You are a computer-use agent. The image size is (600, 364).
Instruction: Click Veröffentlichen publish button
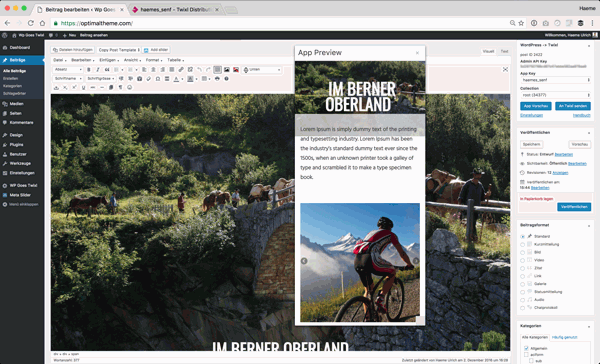(574, 207)
